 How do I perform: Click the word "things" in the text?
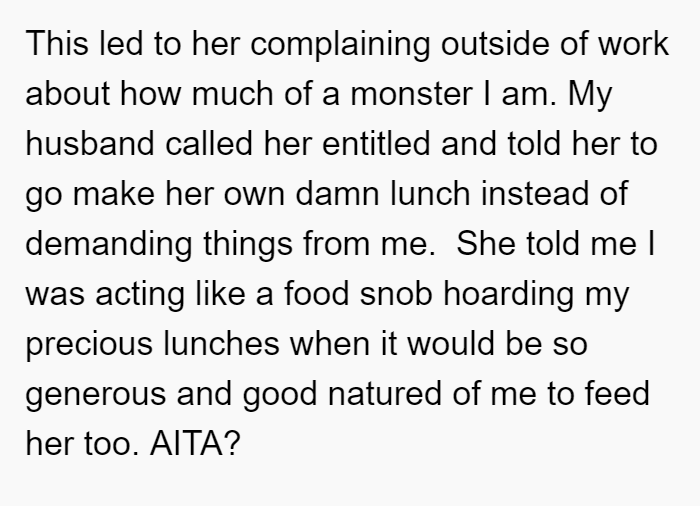(248, 245)
